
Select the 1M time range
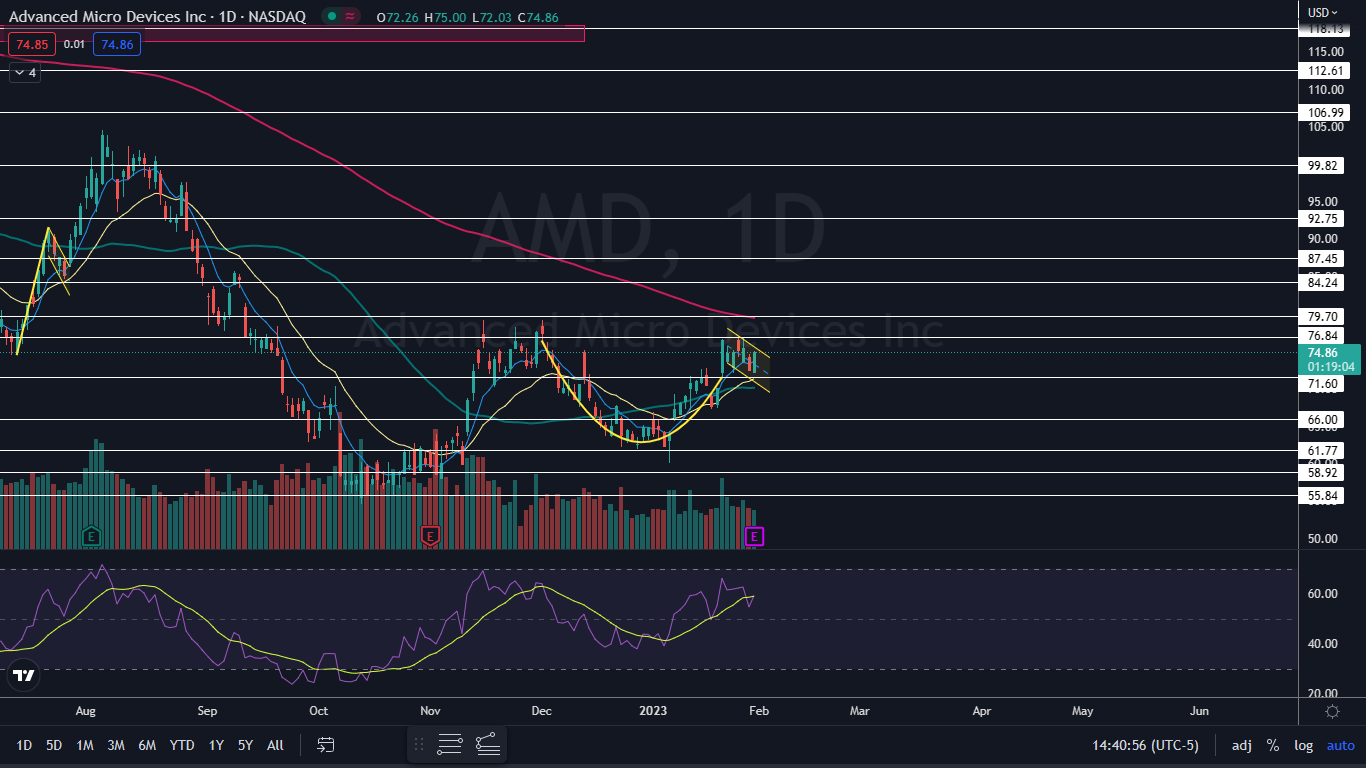pyautogui.click(x=85, y=745)
